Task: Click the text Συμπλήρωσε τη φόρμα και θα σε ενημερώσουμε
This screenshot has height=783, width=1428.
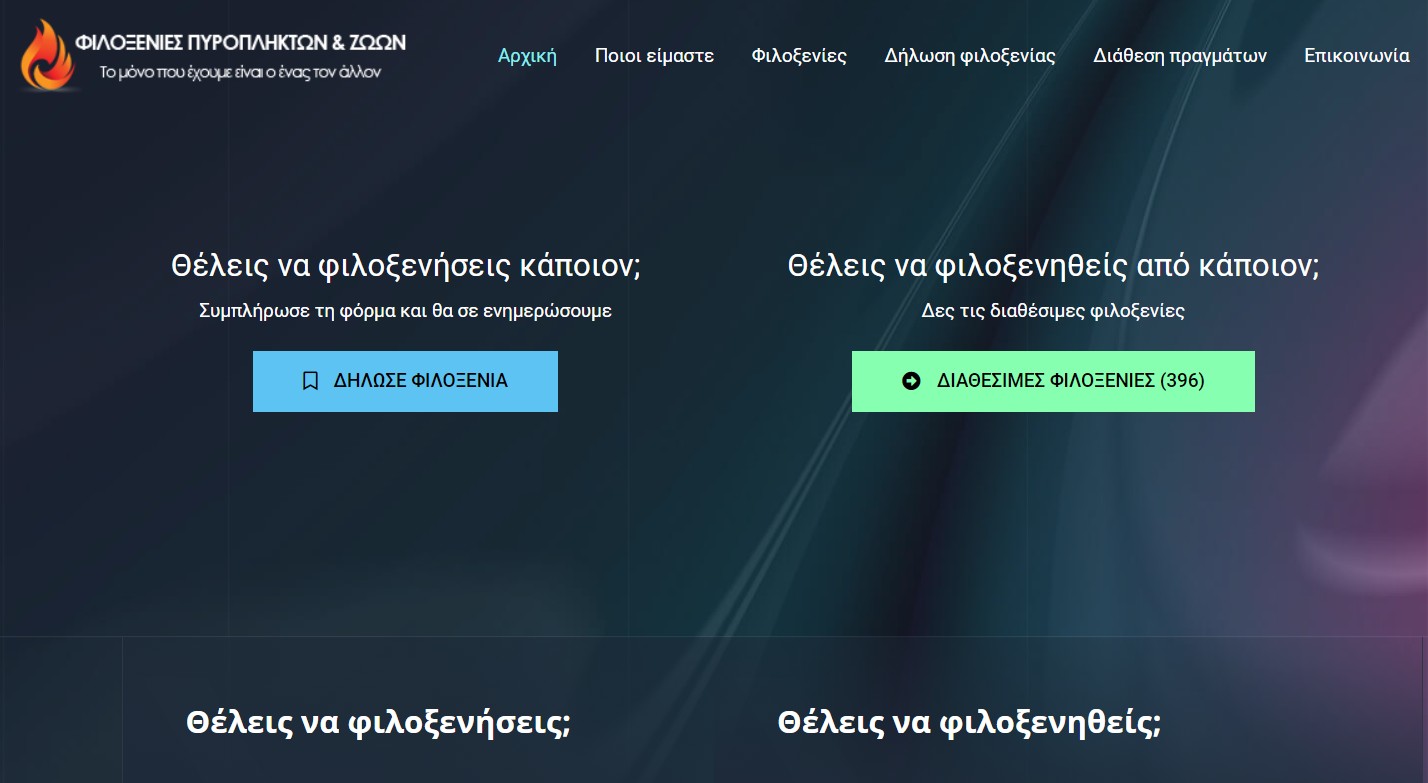Action: 405,311
